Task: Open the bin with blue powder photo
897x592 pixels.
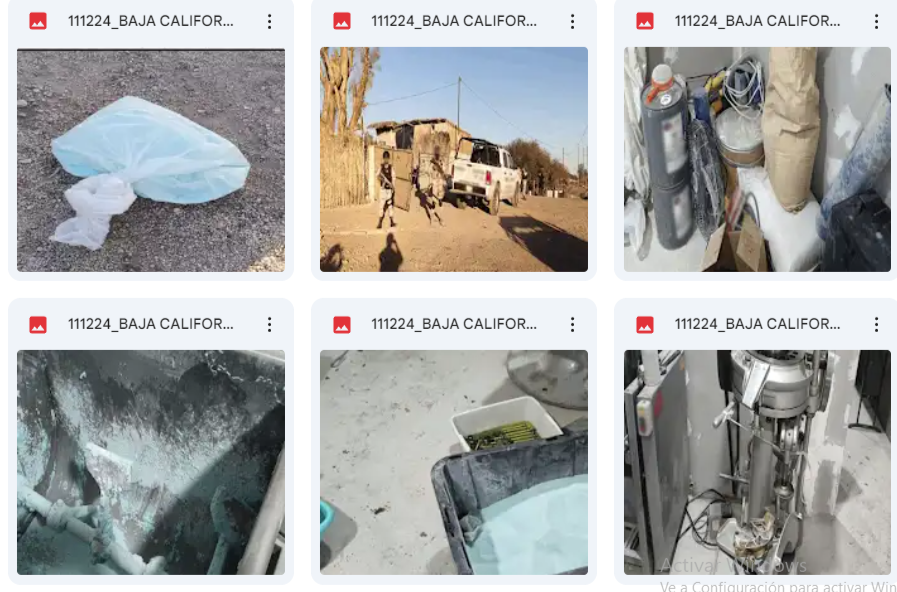Action: [x=454, y=462]
